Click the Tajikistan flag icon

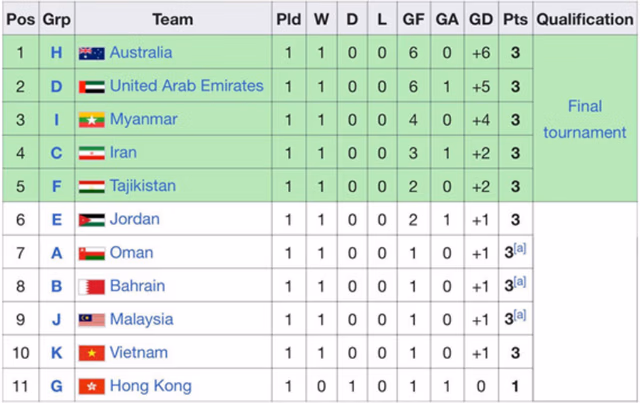(x=92, y=186)
